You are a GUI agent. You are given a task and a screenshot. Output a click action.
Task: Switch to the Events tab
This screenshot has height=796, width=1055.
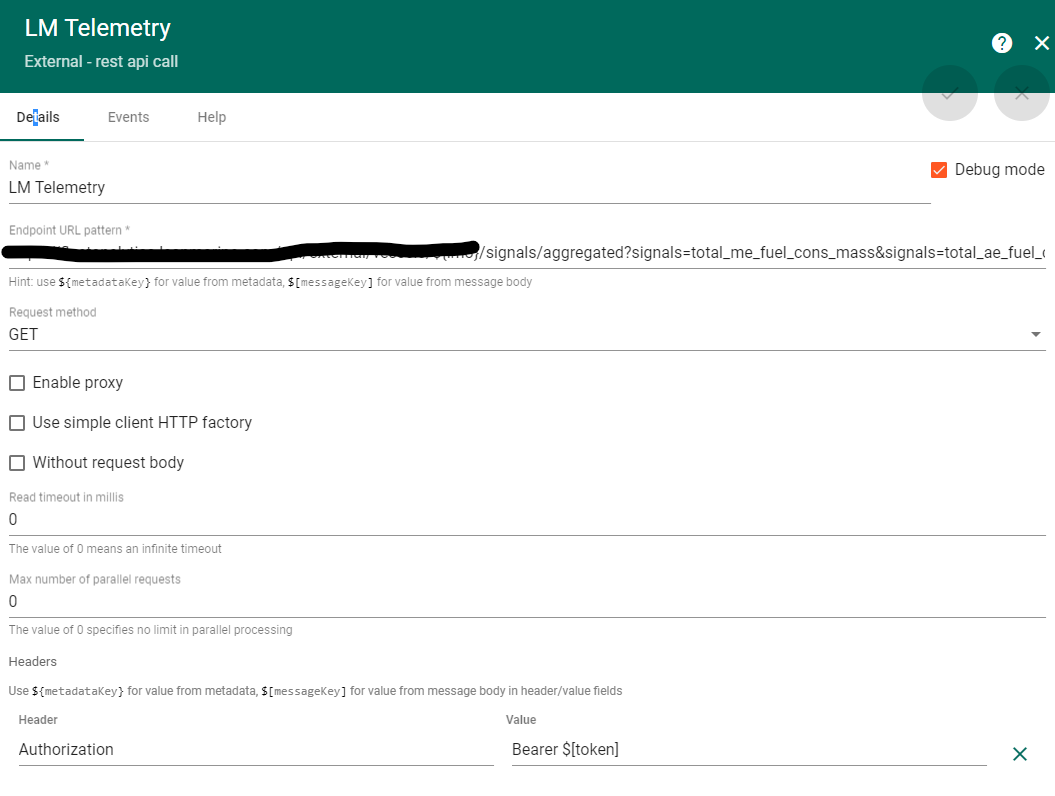click(x=128, y=117)
